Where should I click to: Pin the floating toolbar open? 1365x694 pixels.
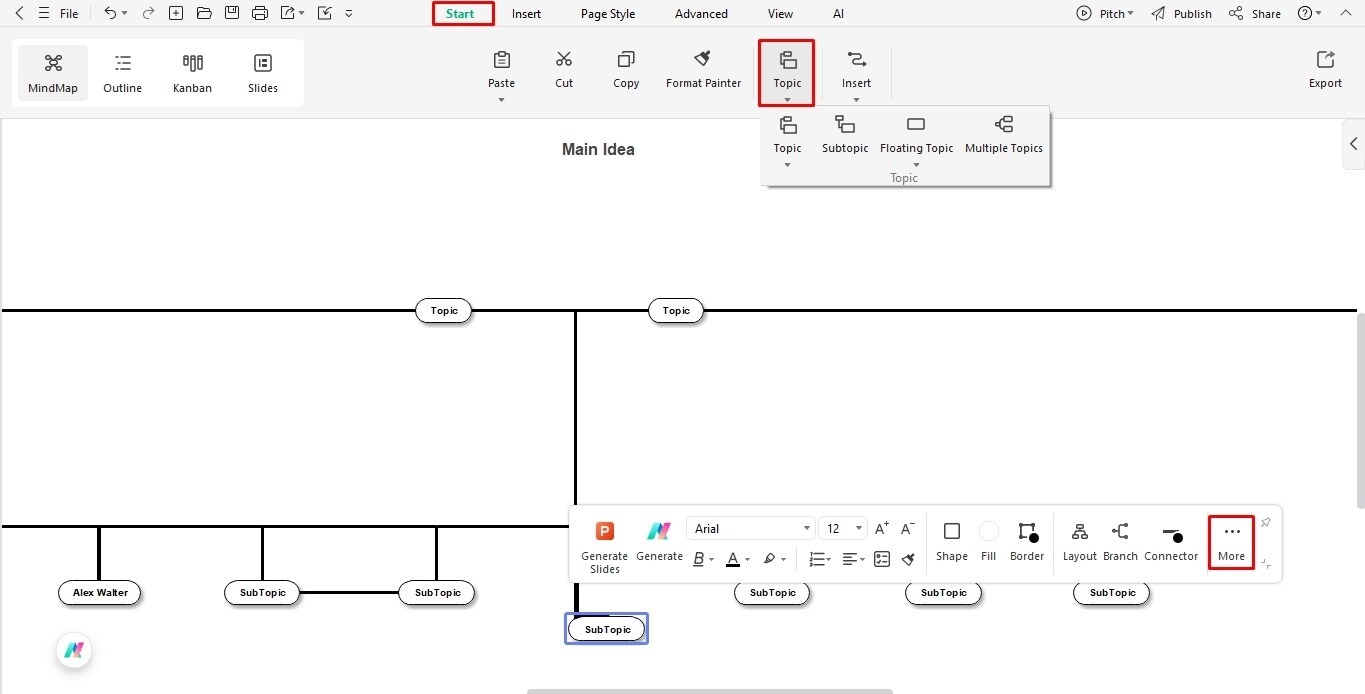pyautogui.click(x=1265, y=522)
